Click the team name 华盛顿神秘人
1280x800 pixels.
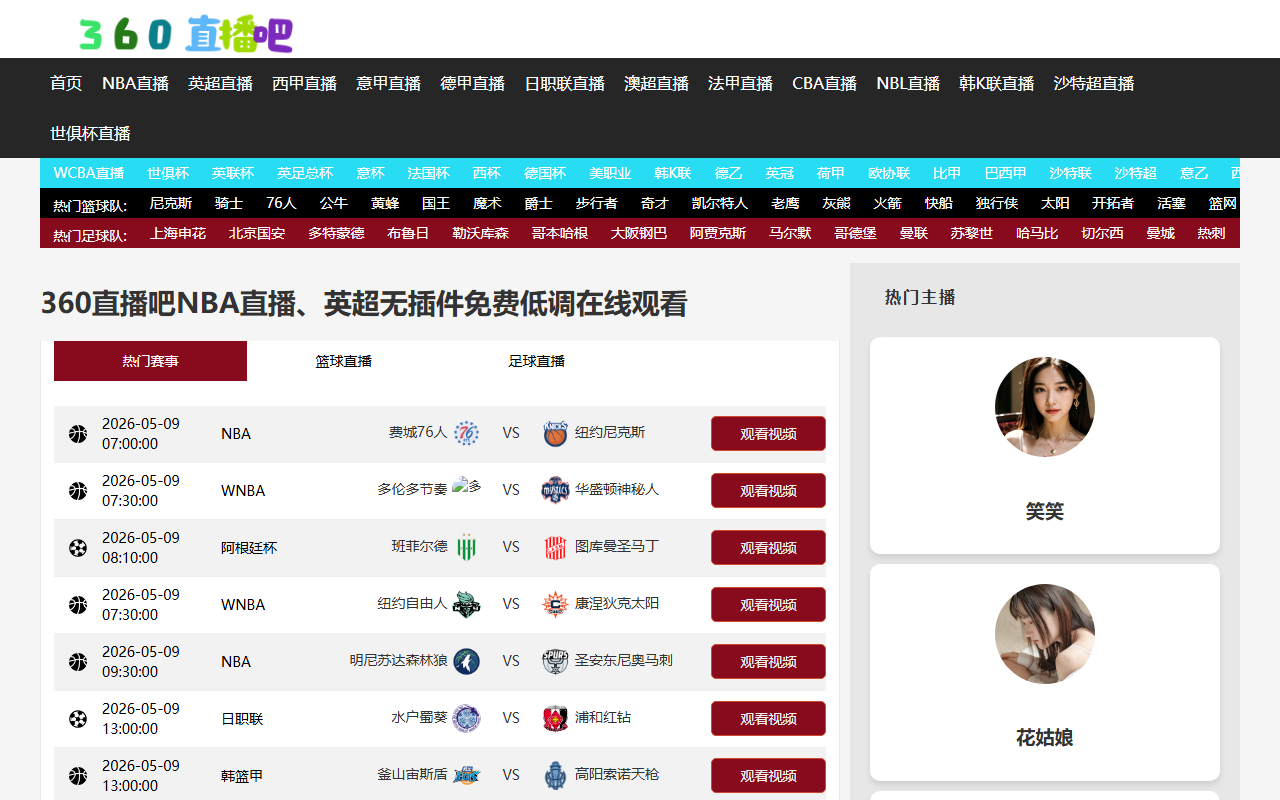[617, 489]
